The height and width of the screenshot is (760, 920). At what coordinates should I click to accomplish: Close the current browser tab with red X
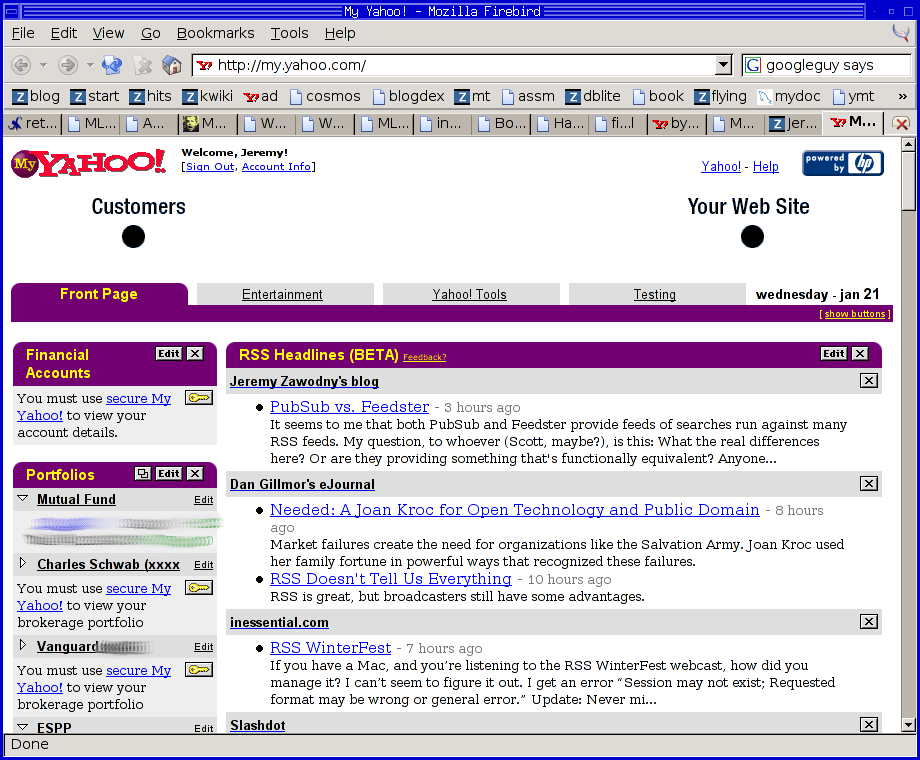point(901,123)
